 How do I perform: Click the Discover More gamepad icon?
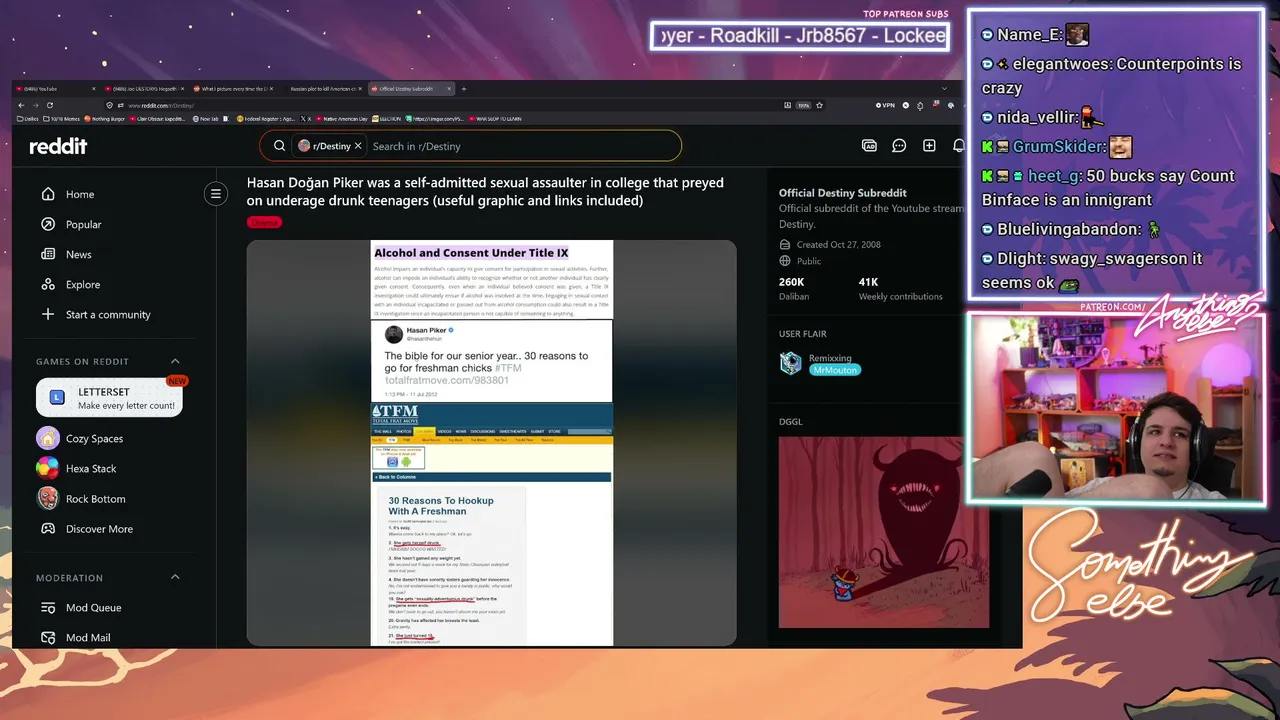[48, 528]
